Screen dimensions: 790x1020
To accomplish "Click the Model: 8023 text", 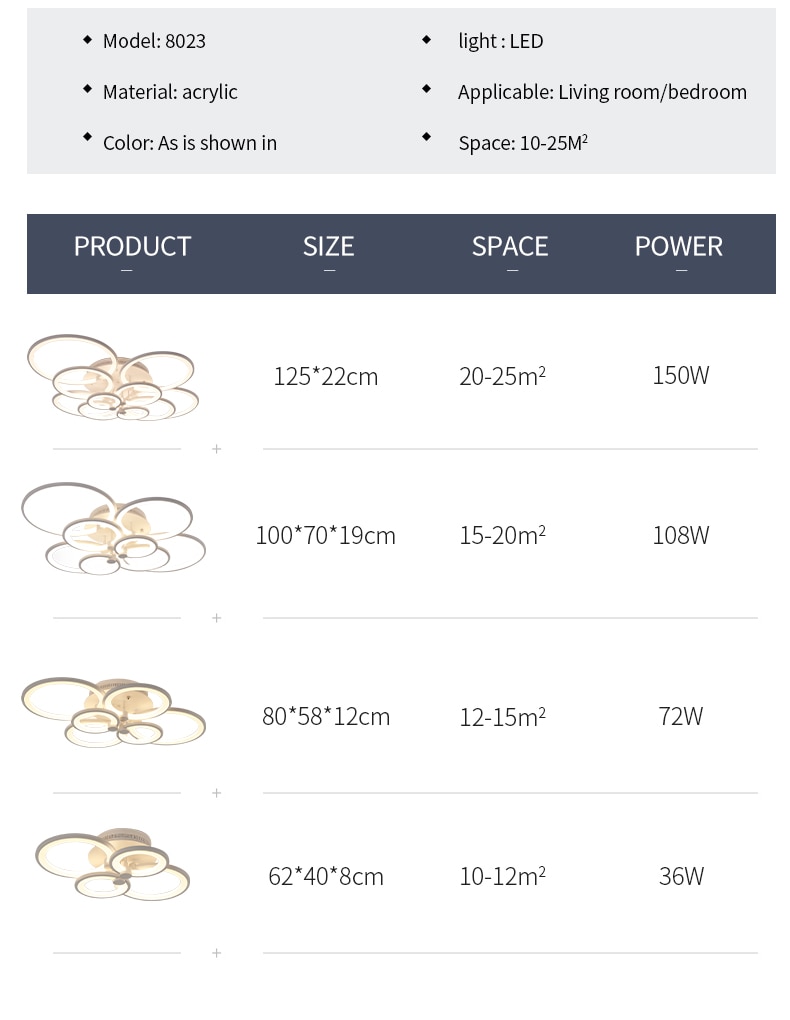I will [x=154, y=41].
